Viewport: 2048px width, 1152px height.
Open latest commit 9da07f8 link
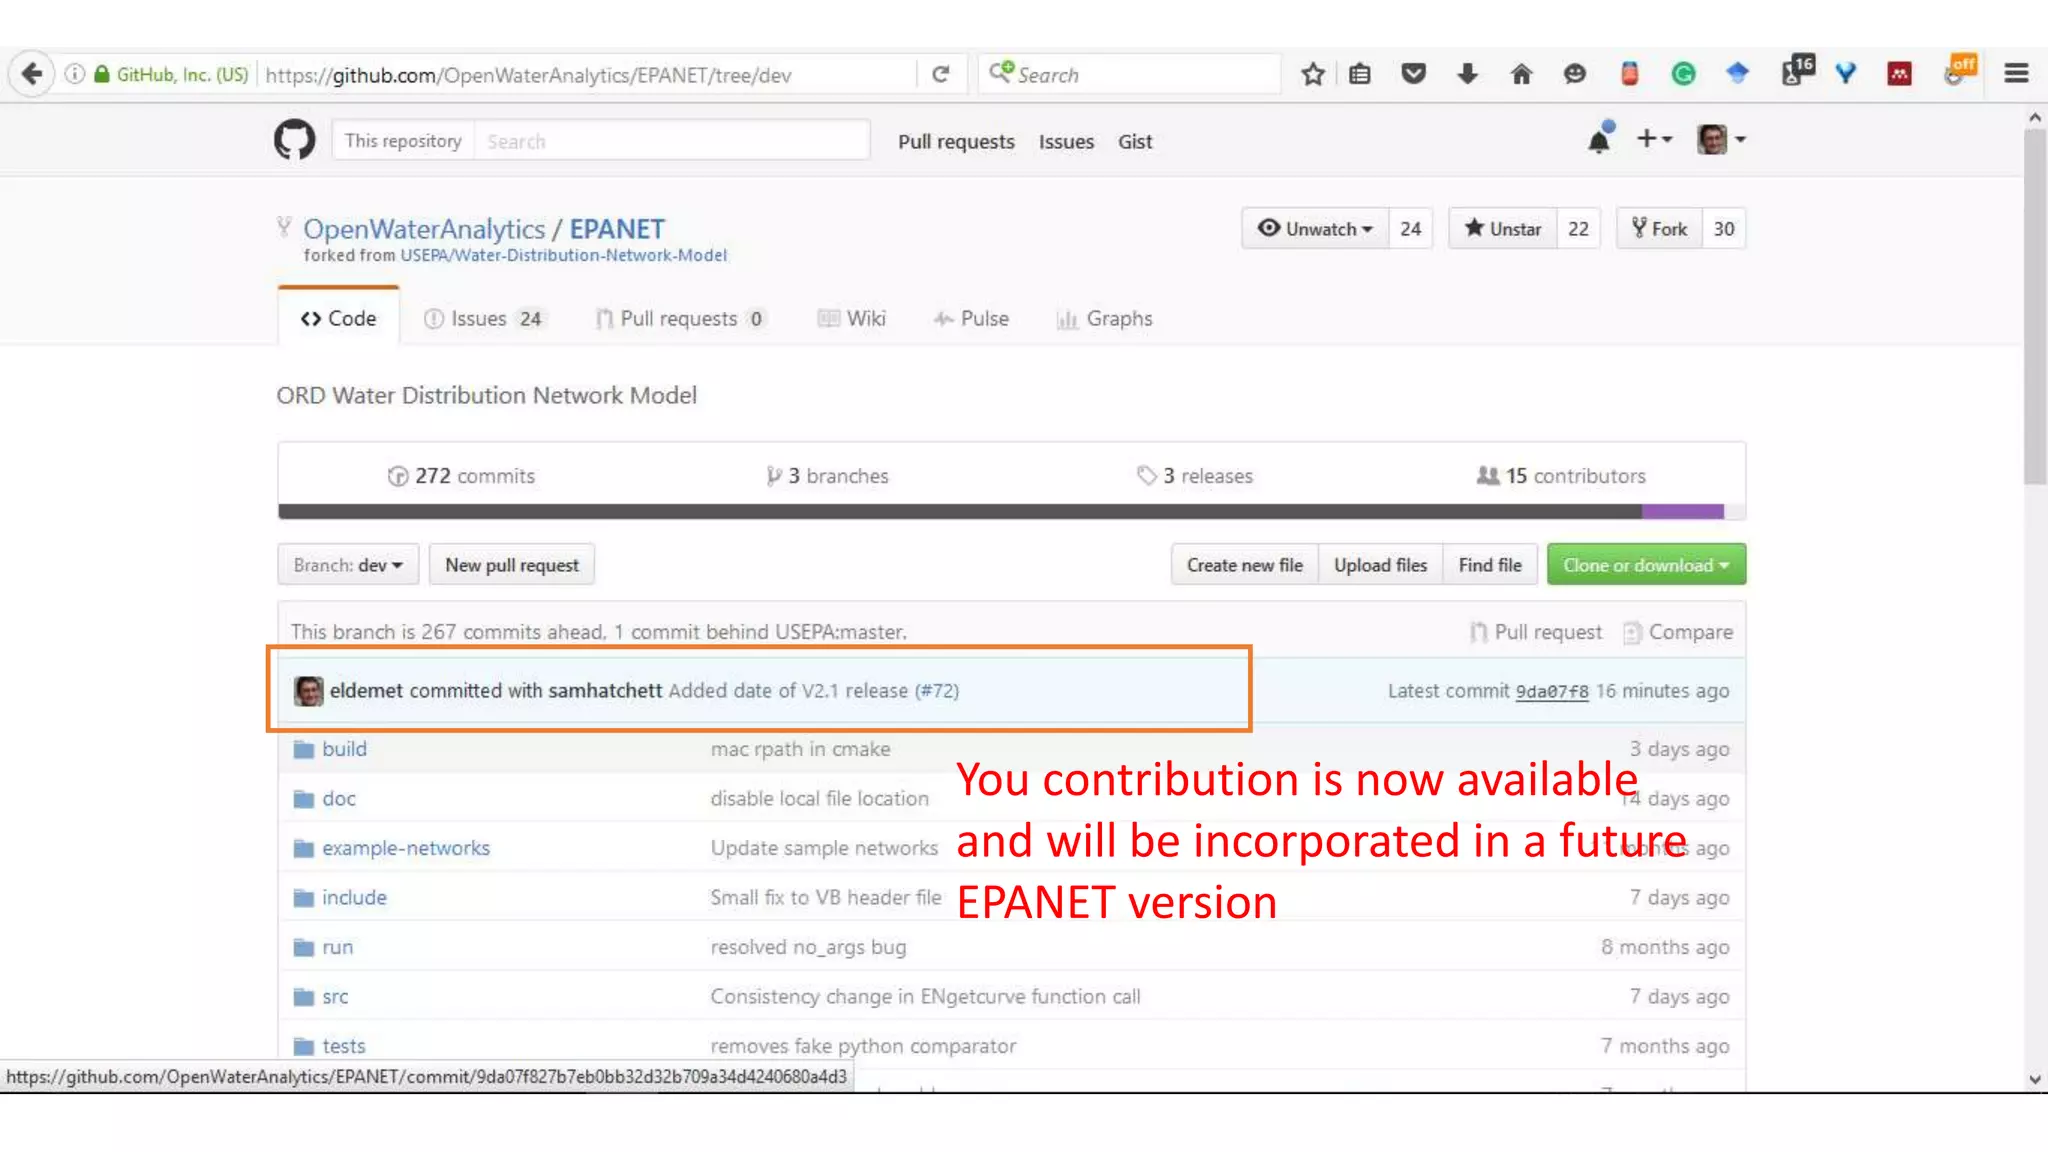[1551, 691]
